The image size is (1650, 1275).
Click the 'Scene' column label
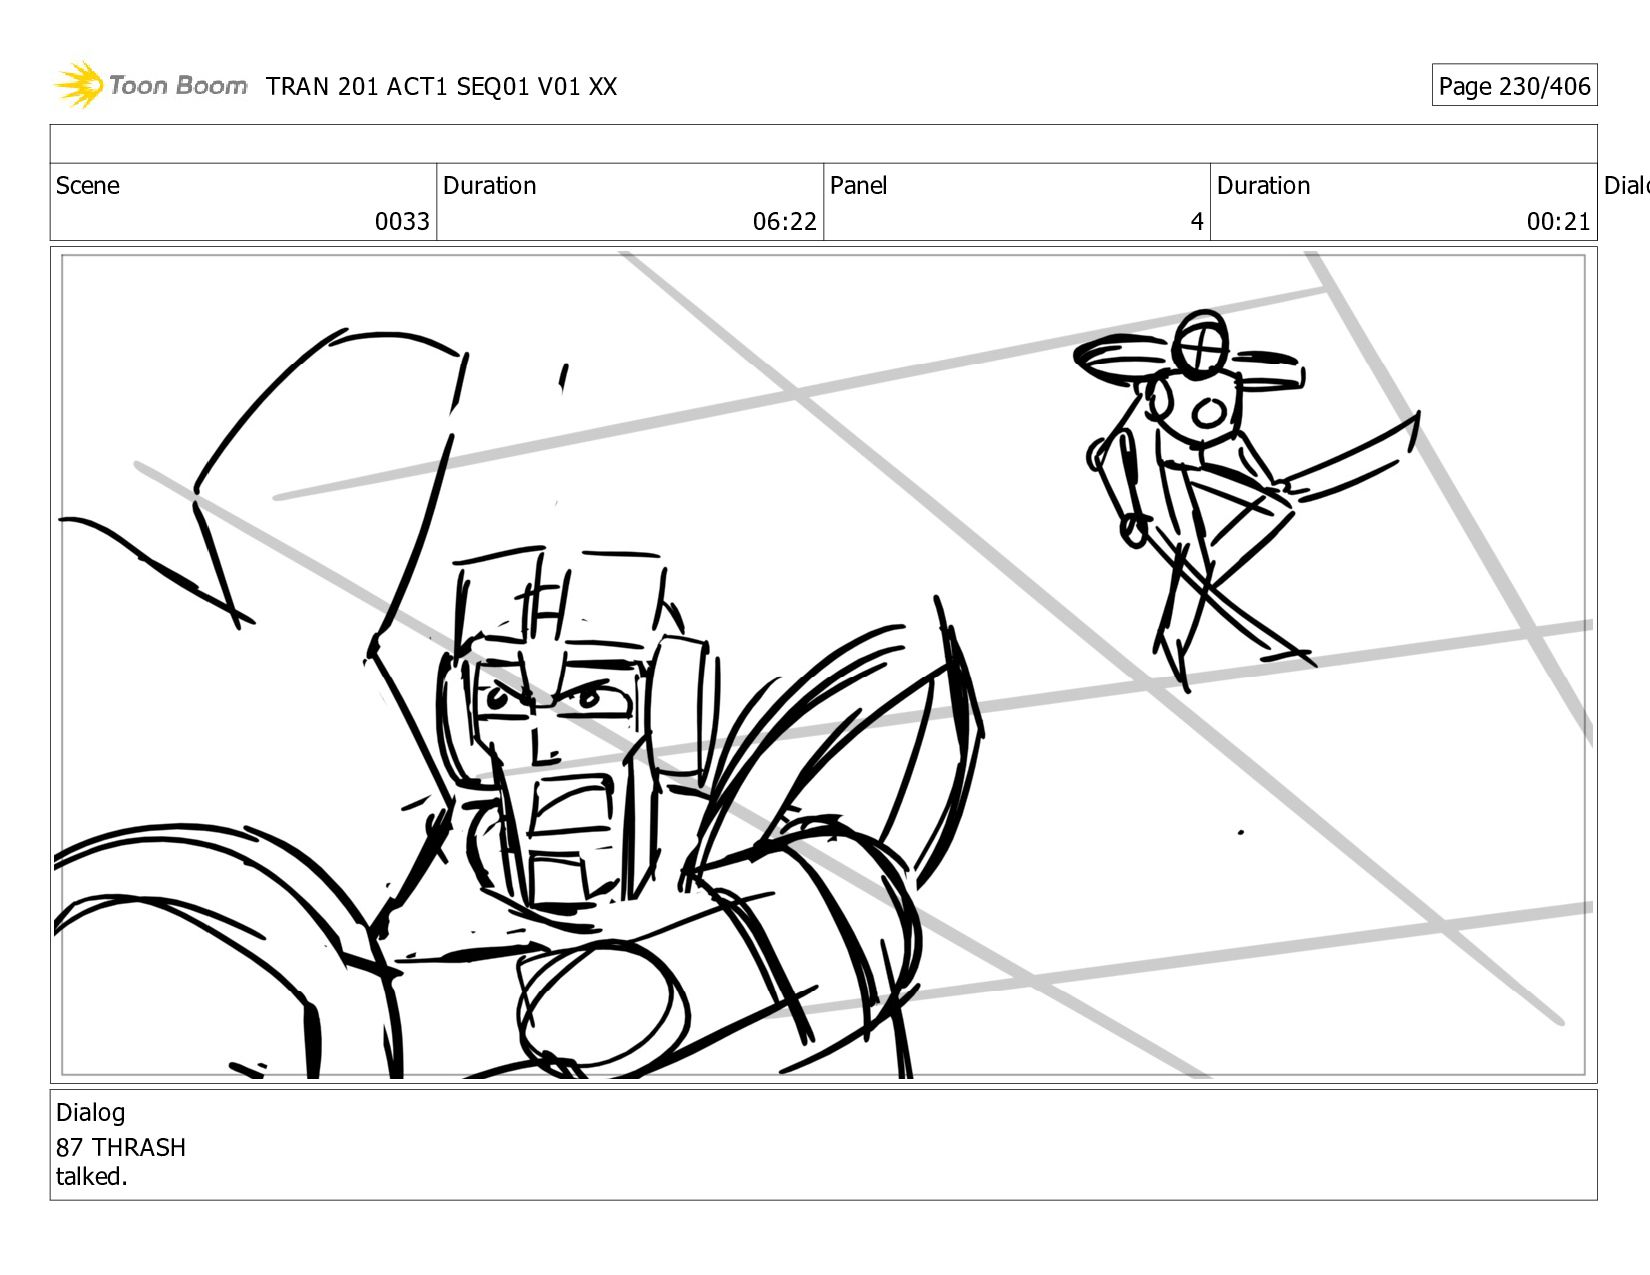coord(88,186)
